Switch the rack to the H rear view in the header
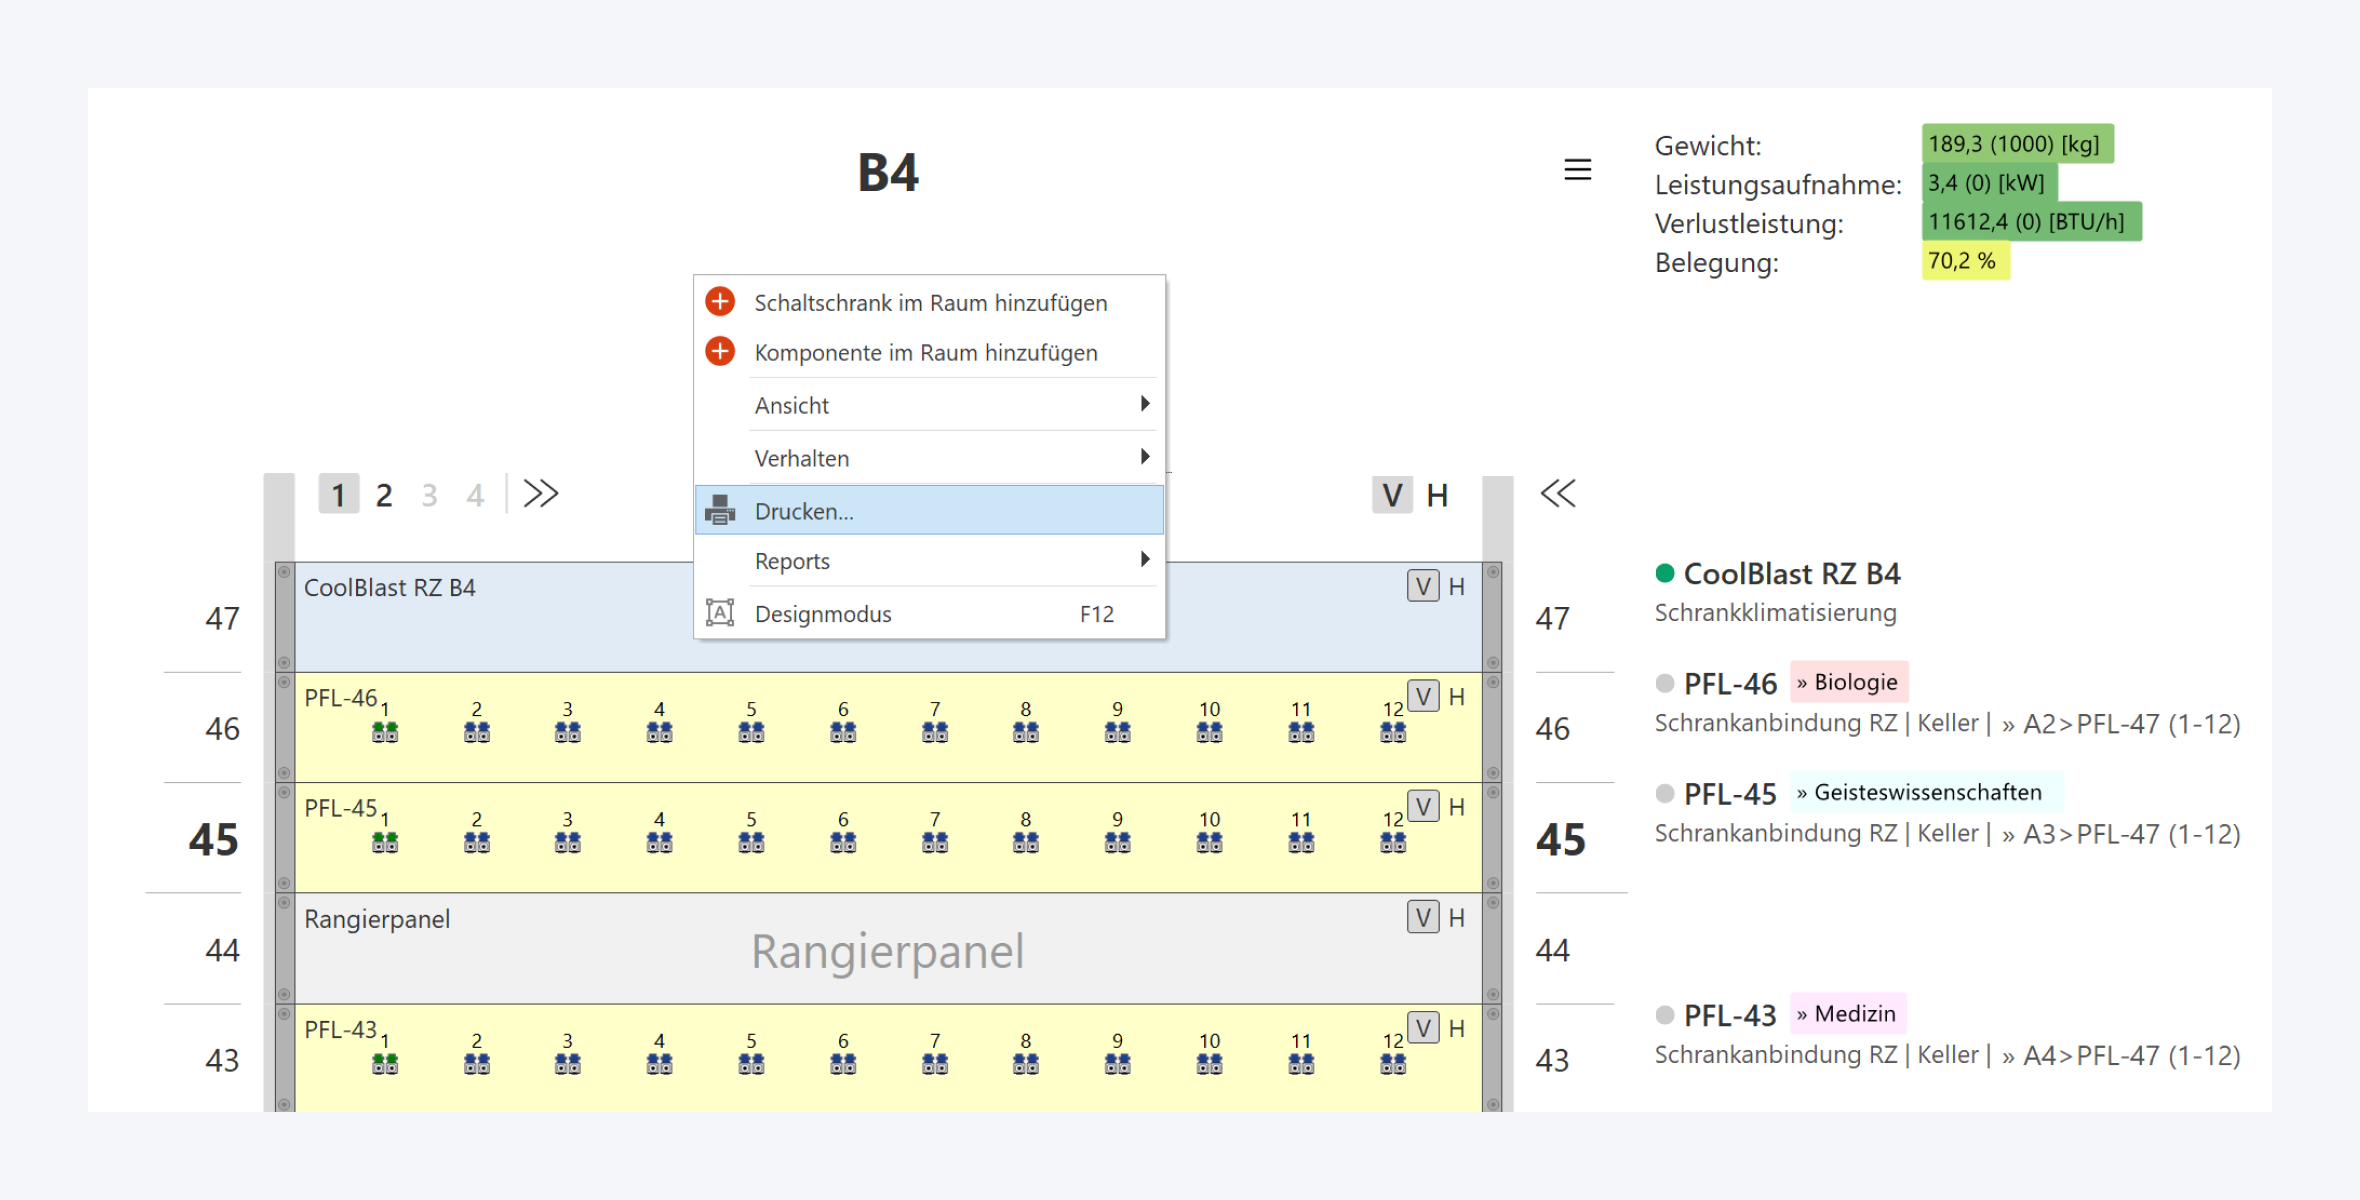Screen dimensions: 2360x1200 (1437, 495)
